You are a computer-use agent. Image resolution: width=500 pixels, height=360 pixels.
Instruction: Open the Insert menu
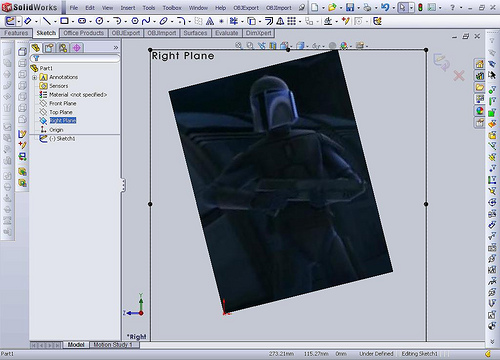click(128, 8)
